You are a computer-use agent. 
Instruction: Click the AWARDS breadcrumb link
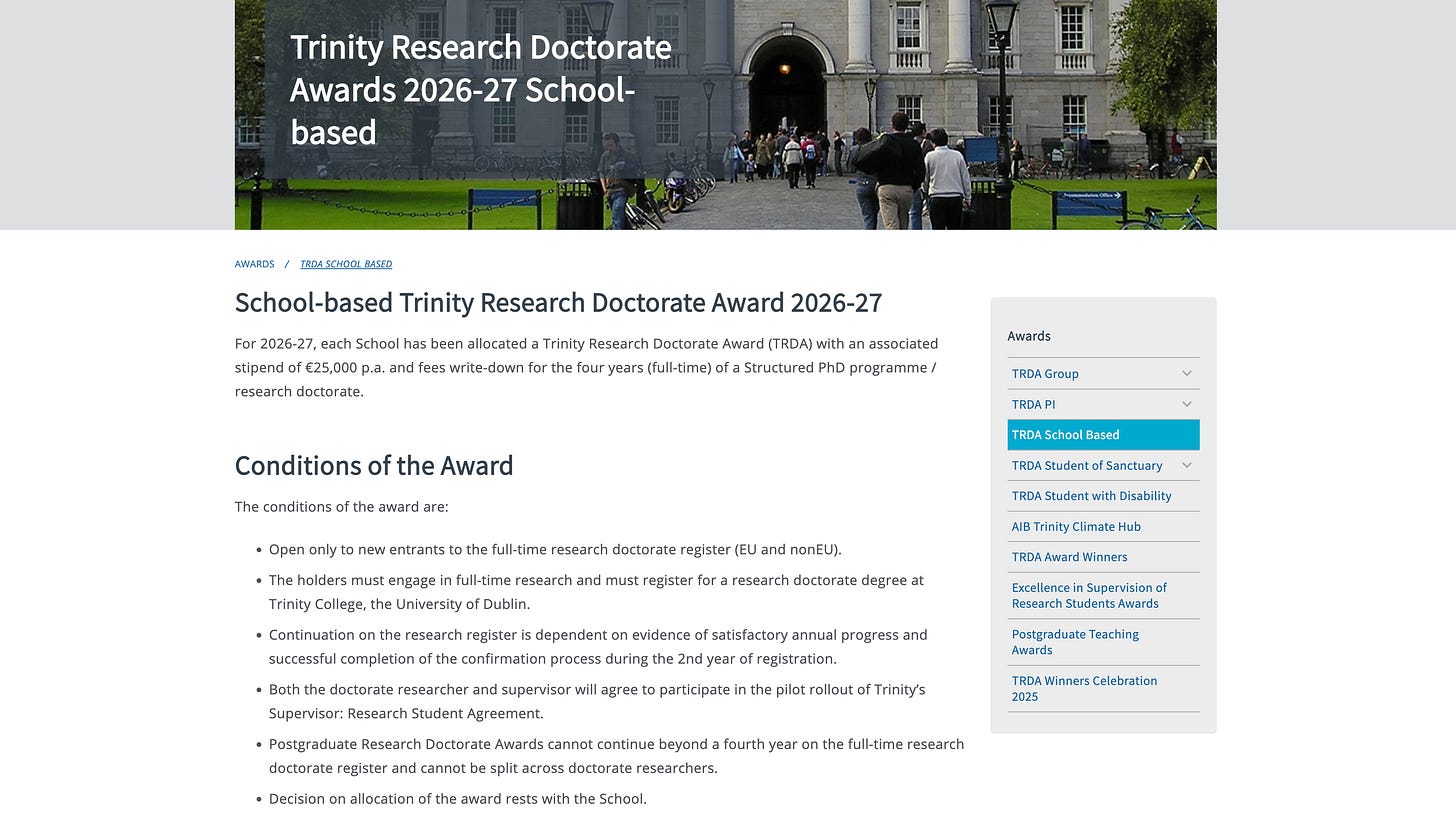pos(254,264)
